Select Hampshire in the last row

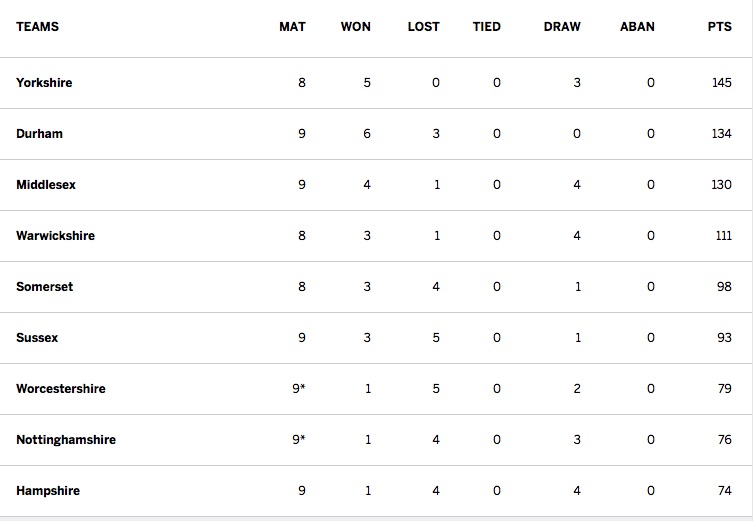point(48,491)
